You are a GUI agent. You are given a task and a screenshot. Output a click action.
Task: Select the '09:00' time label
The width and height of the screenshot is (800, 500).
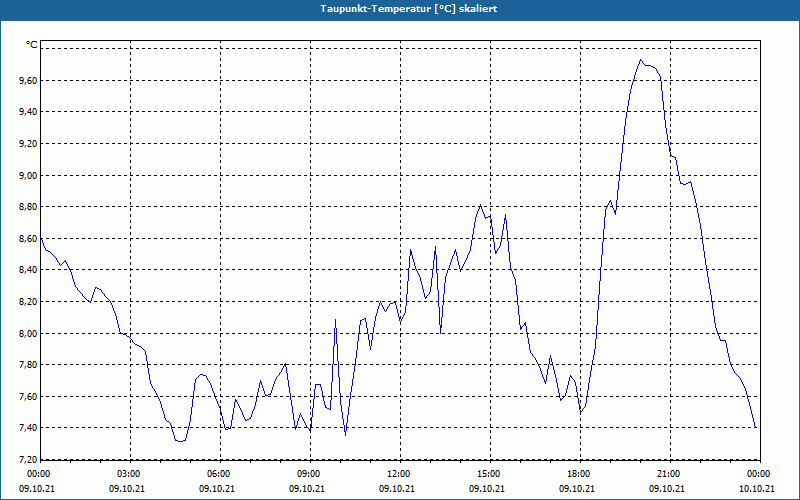pos(307,474)
